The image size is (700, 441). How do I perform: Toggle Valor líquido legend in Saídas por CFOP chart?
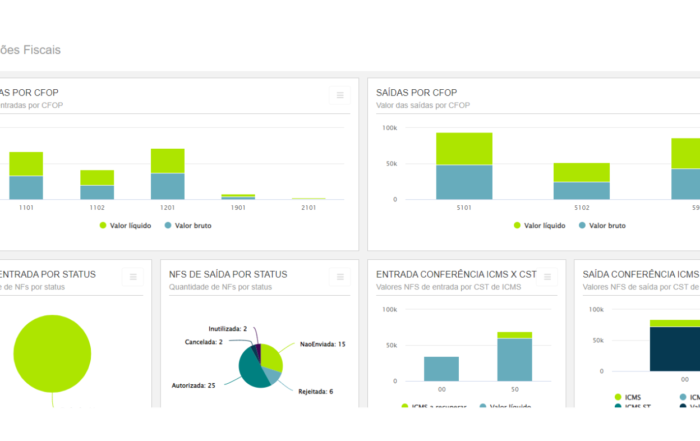540,225
